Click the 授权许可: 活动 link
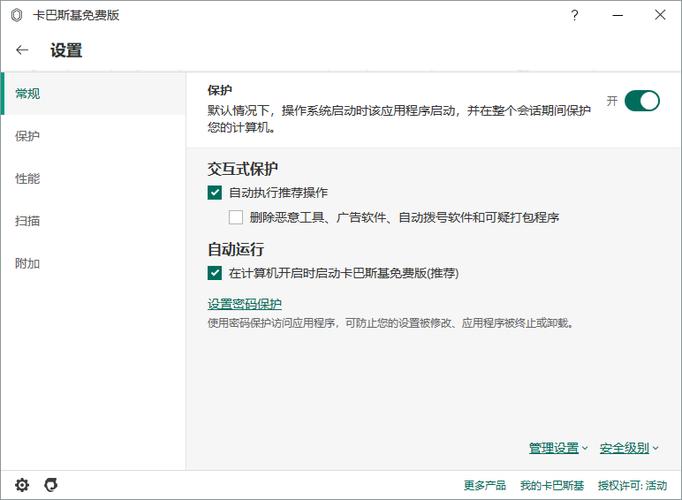The image size is (682, 500). [632, 485]
